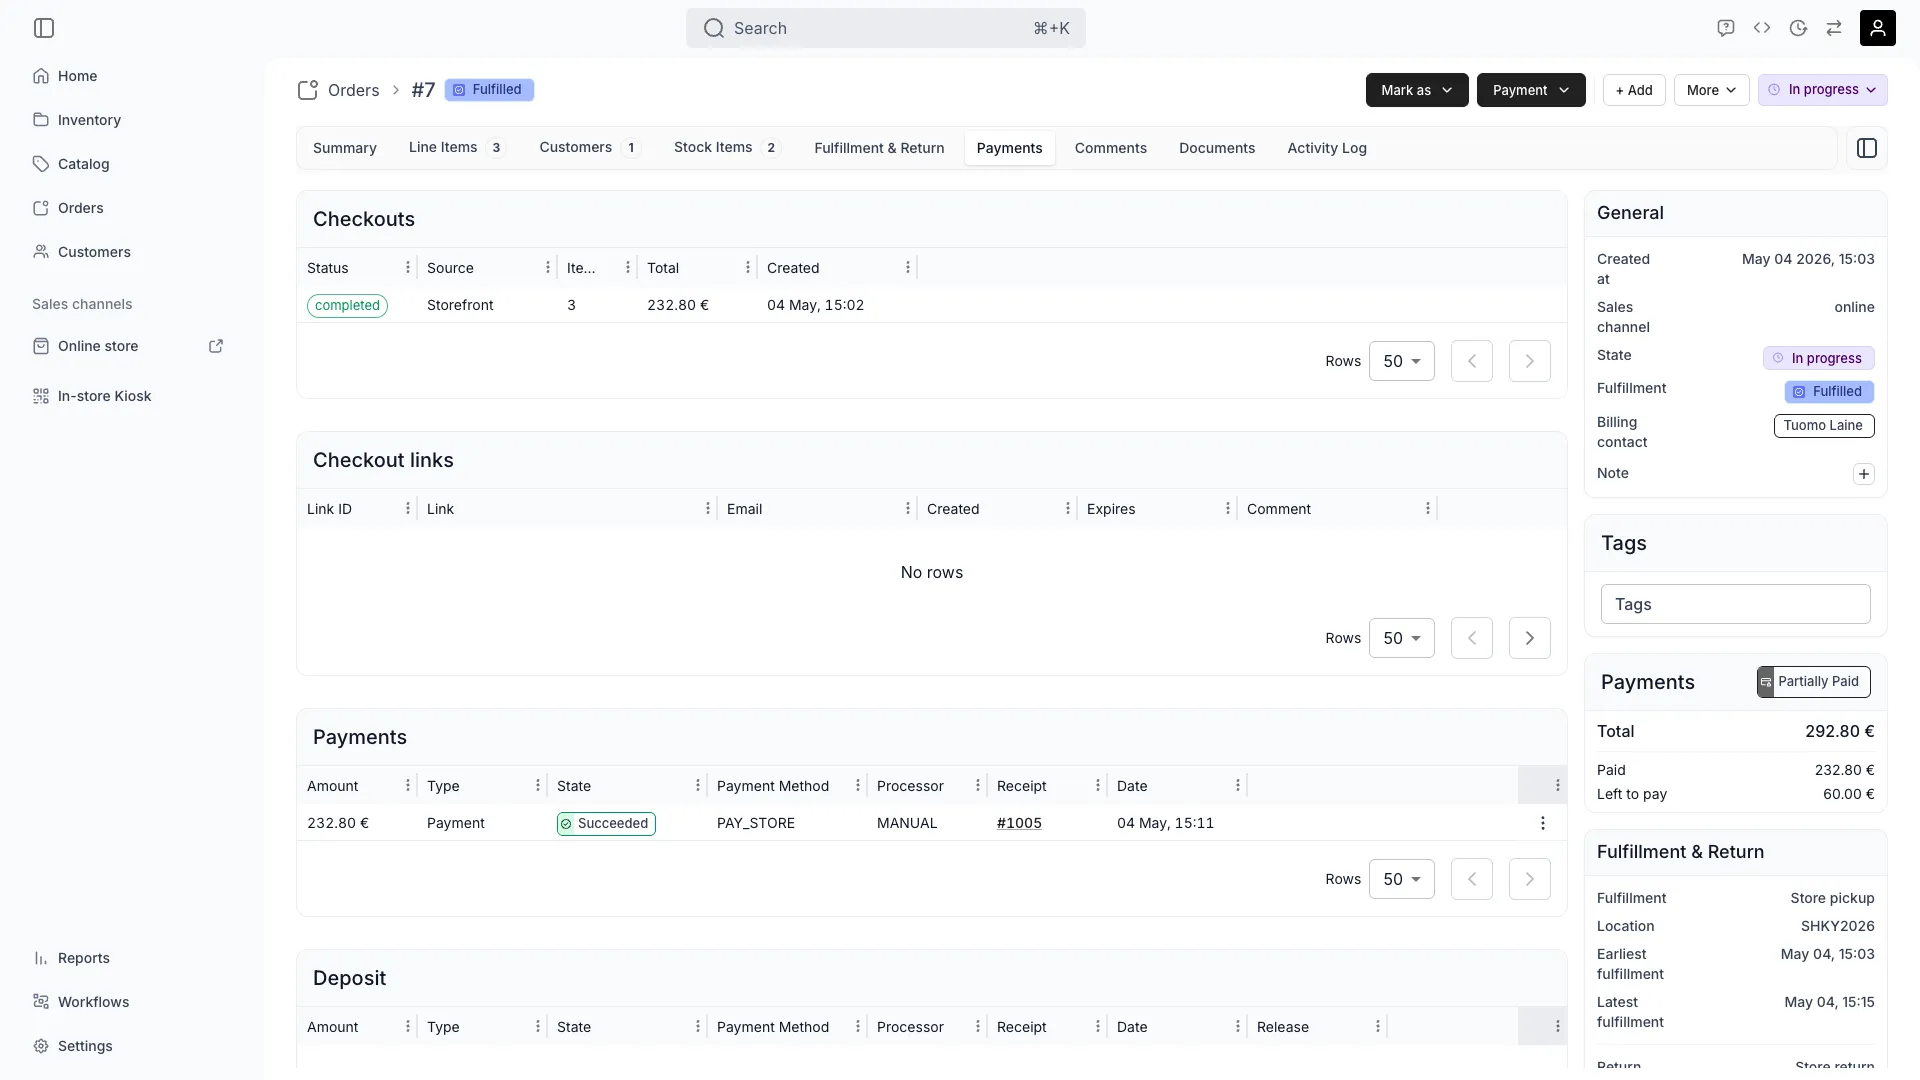Switch to the Line Items tab
Image resolution: width=1920 pixels, height=1080 pixels.
click(457, 148)
